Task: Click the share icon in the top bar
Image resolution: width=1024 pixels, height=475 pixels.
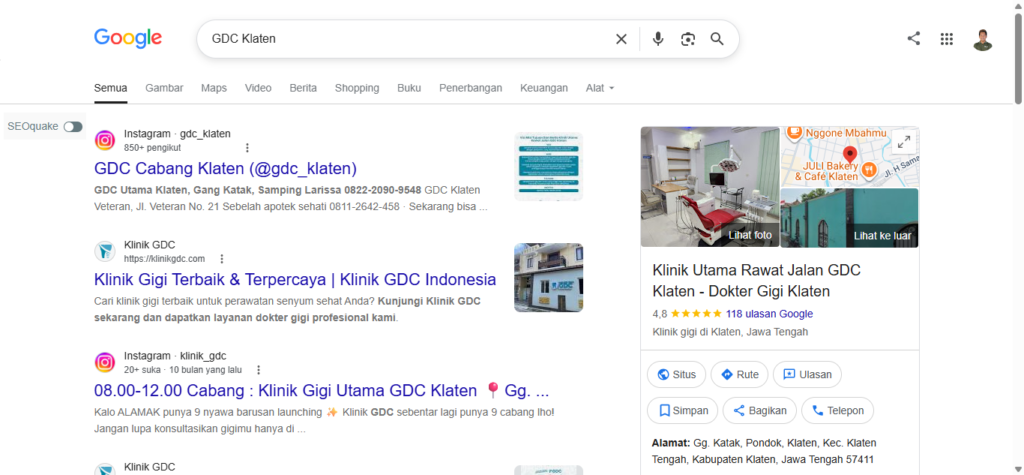Action: click(914, 39)
